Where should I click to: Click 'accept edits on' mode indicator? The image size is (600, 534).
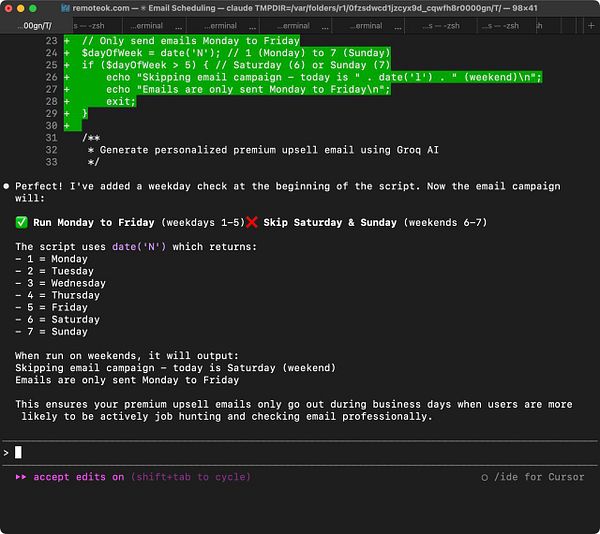point(79,477)
